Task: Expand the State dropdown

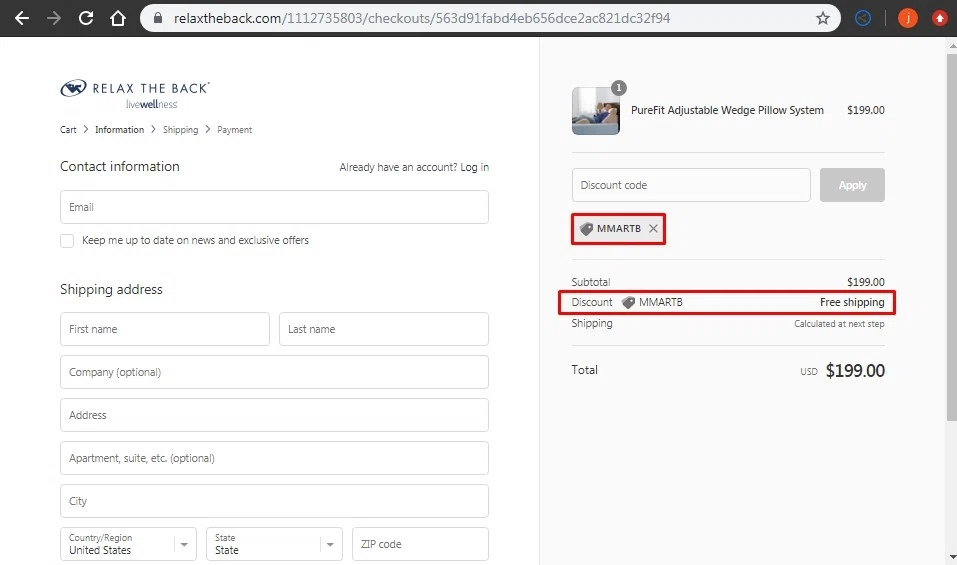Action: [x=274, y=544]
